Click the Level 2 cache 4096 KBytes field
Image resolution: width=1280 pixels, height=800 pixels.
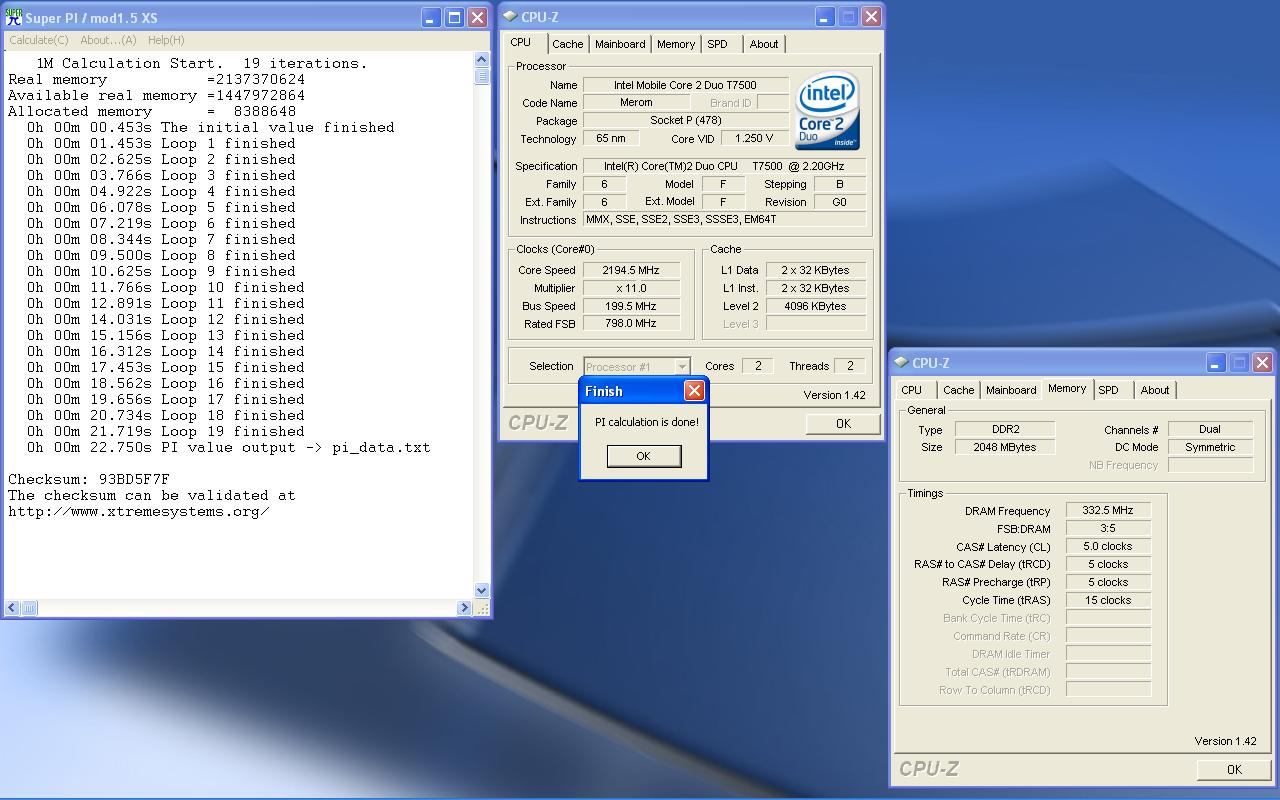pos(816,306)
